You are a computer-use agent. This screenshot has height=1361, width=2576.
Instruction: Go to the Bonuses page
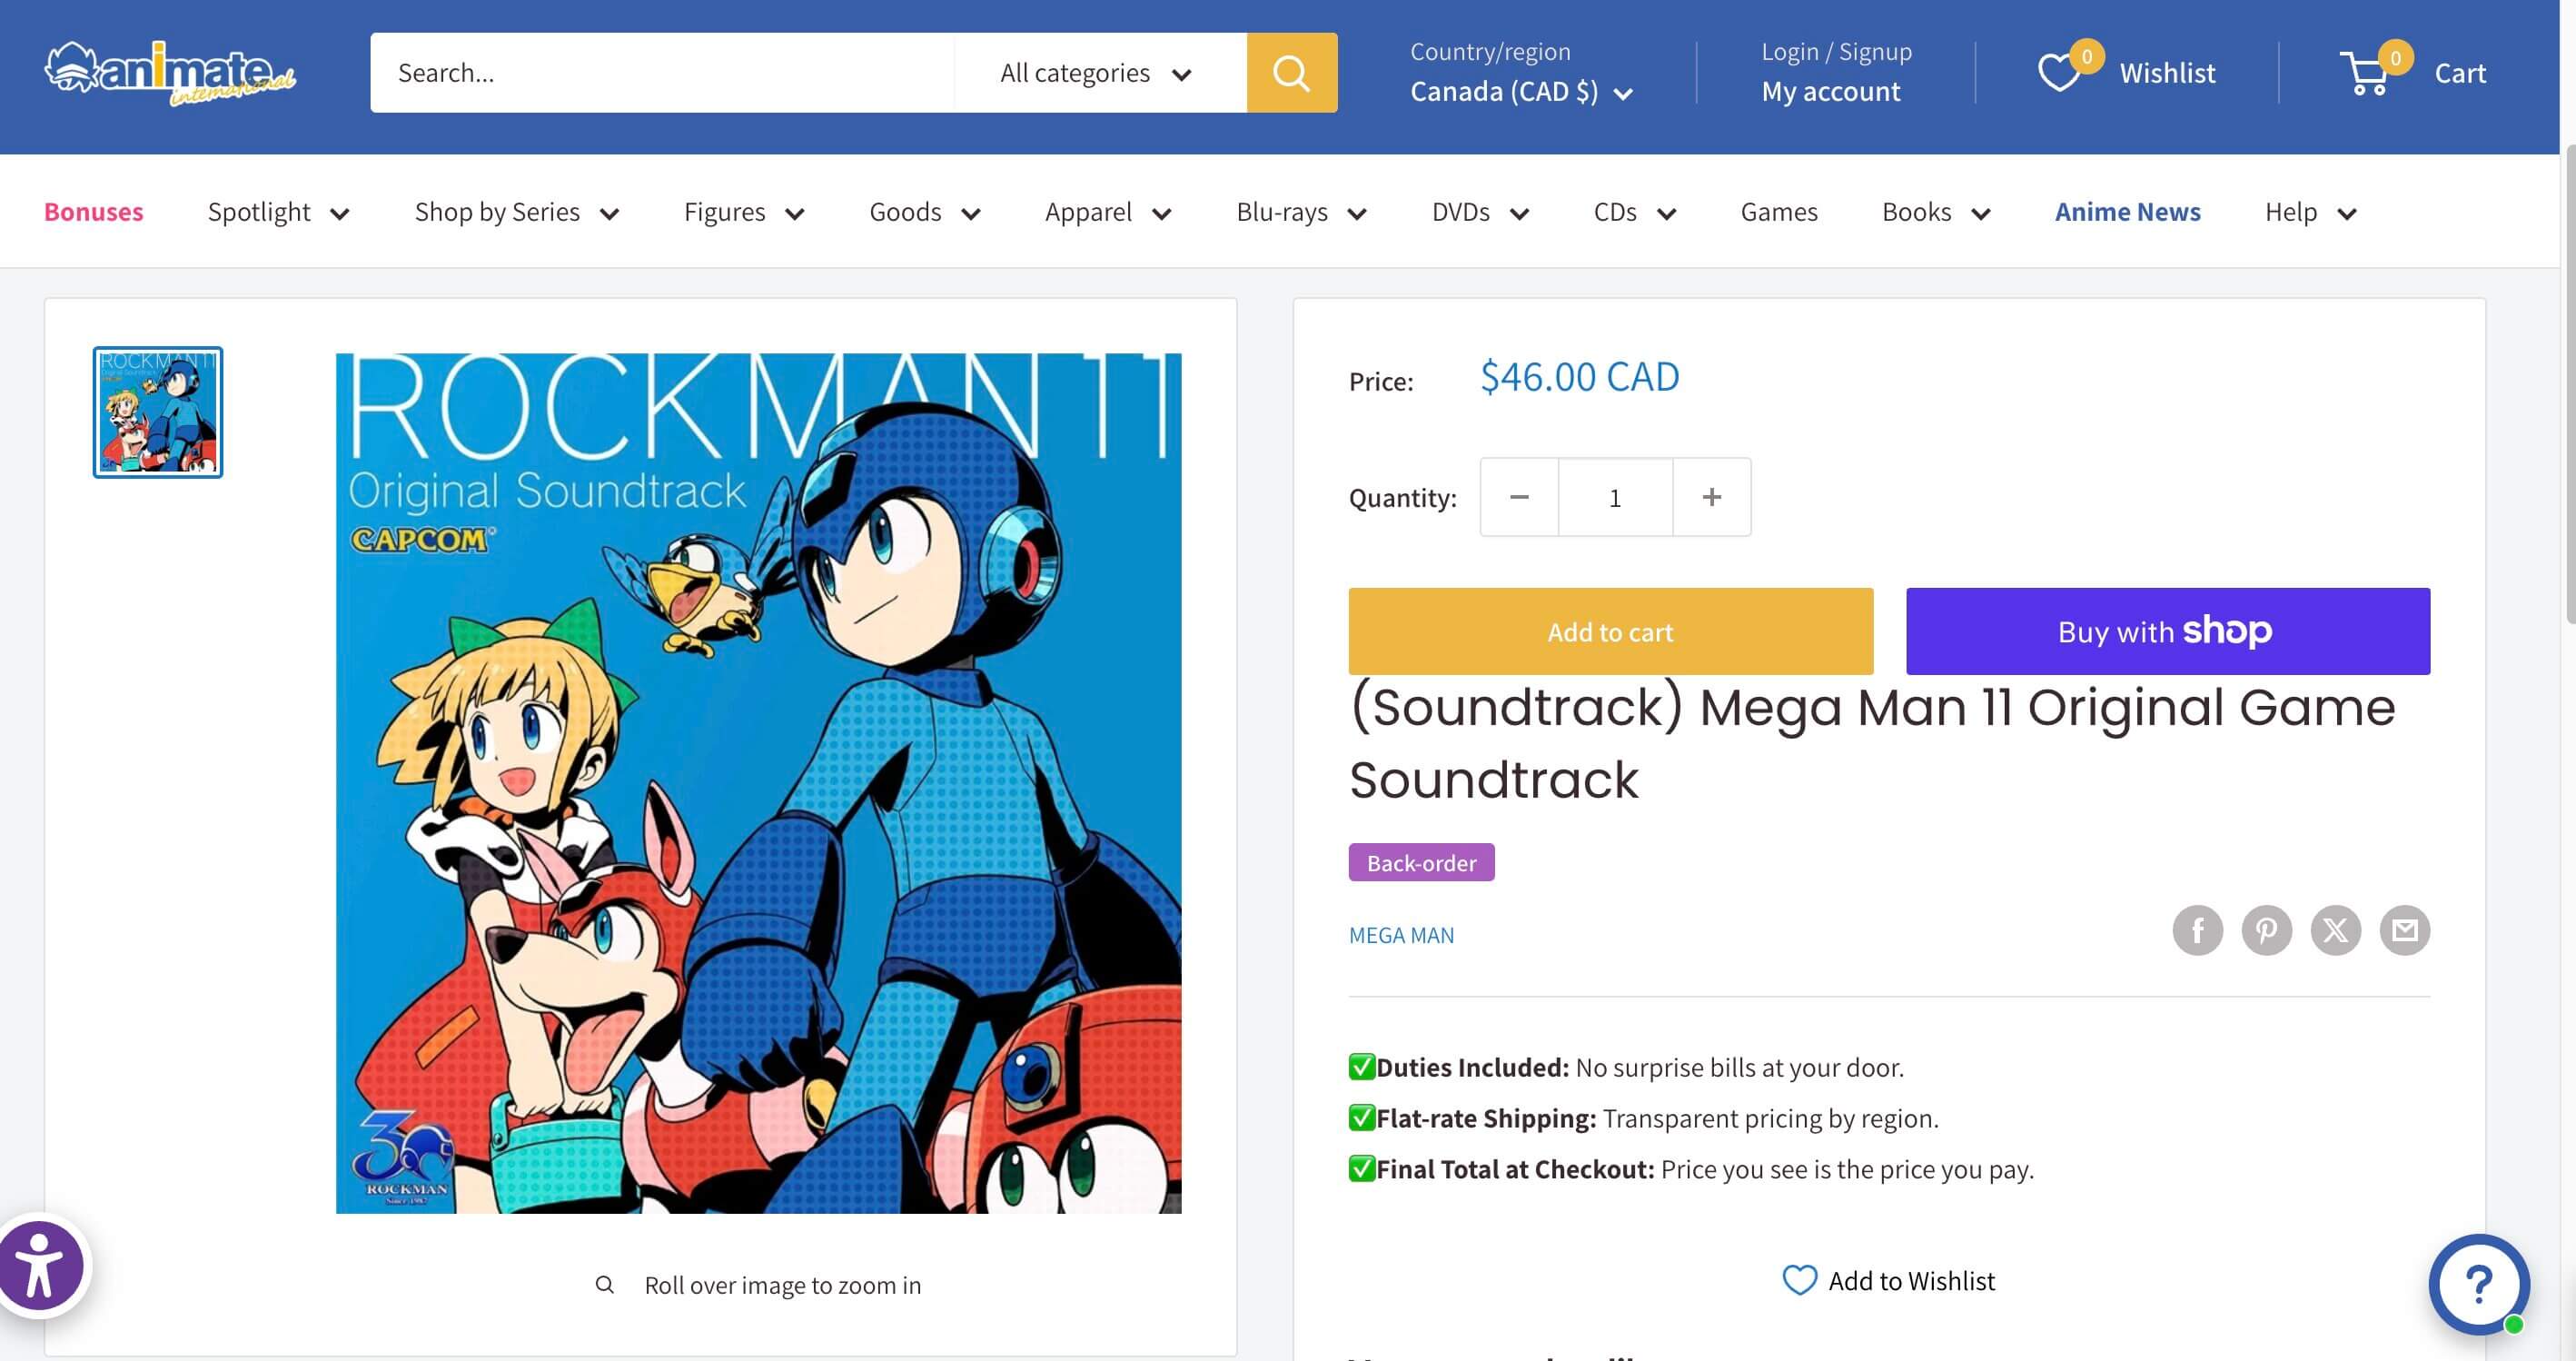coord(94,212)
